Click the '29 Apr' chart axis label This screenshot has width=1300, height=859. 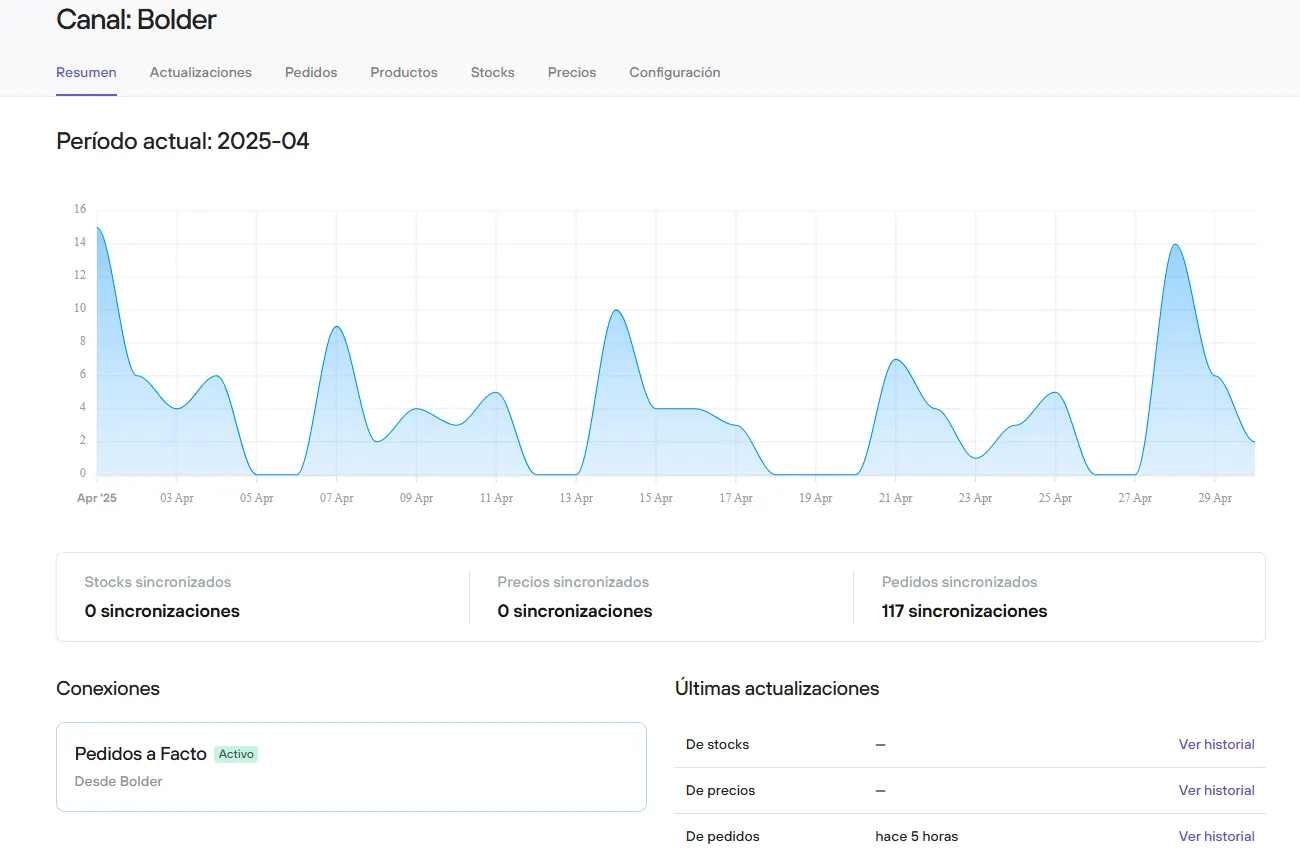click(1215, 498)
